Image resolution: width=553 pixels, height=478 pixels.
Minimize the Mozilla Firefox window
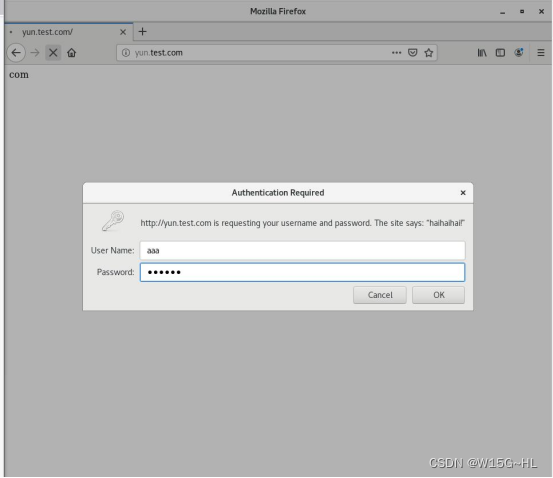click(x=502, y=12)
